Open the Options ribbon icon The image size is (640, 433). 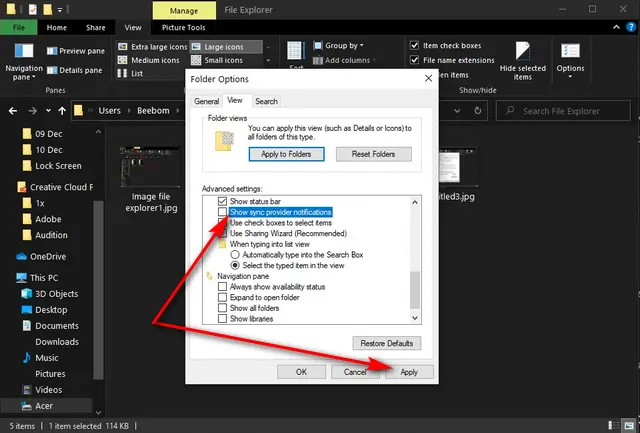click(x=570, y=51)
